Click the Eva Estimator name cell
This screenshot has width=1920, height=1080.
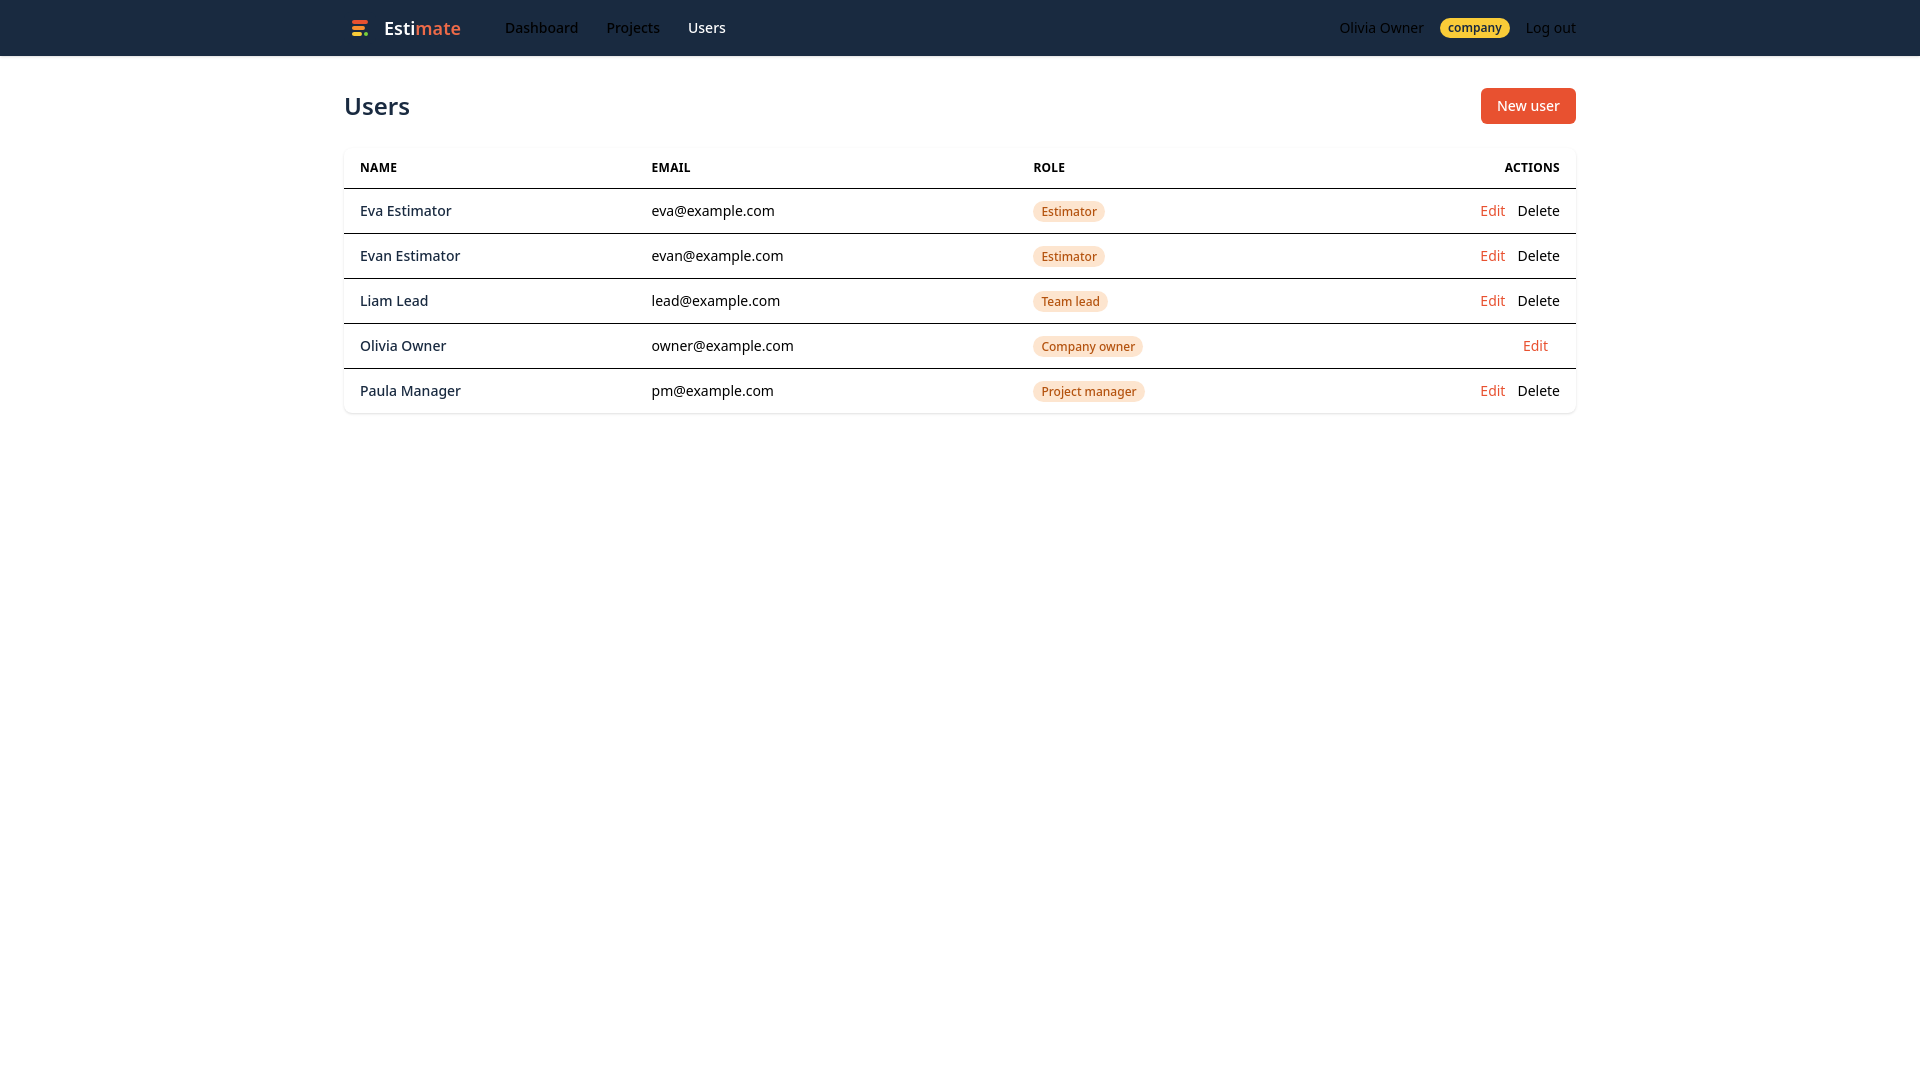[405, 211]
